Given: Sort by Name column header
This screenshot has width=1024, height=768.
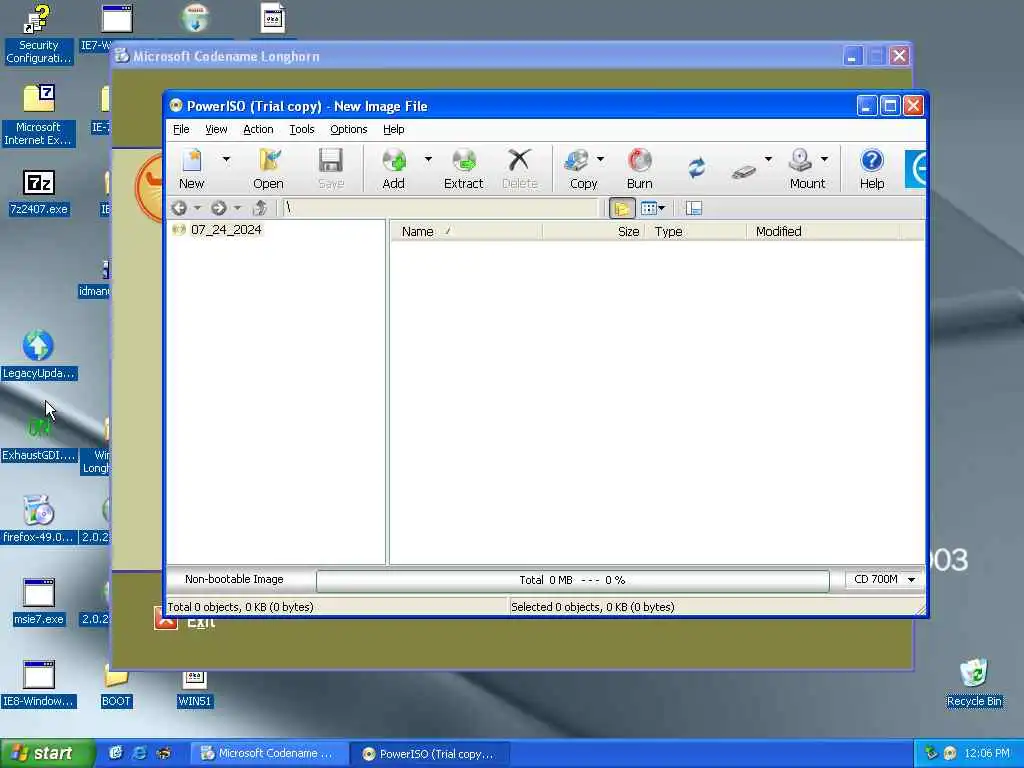Looking at the screenshot, I should [x=466, y=231].
